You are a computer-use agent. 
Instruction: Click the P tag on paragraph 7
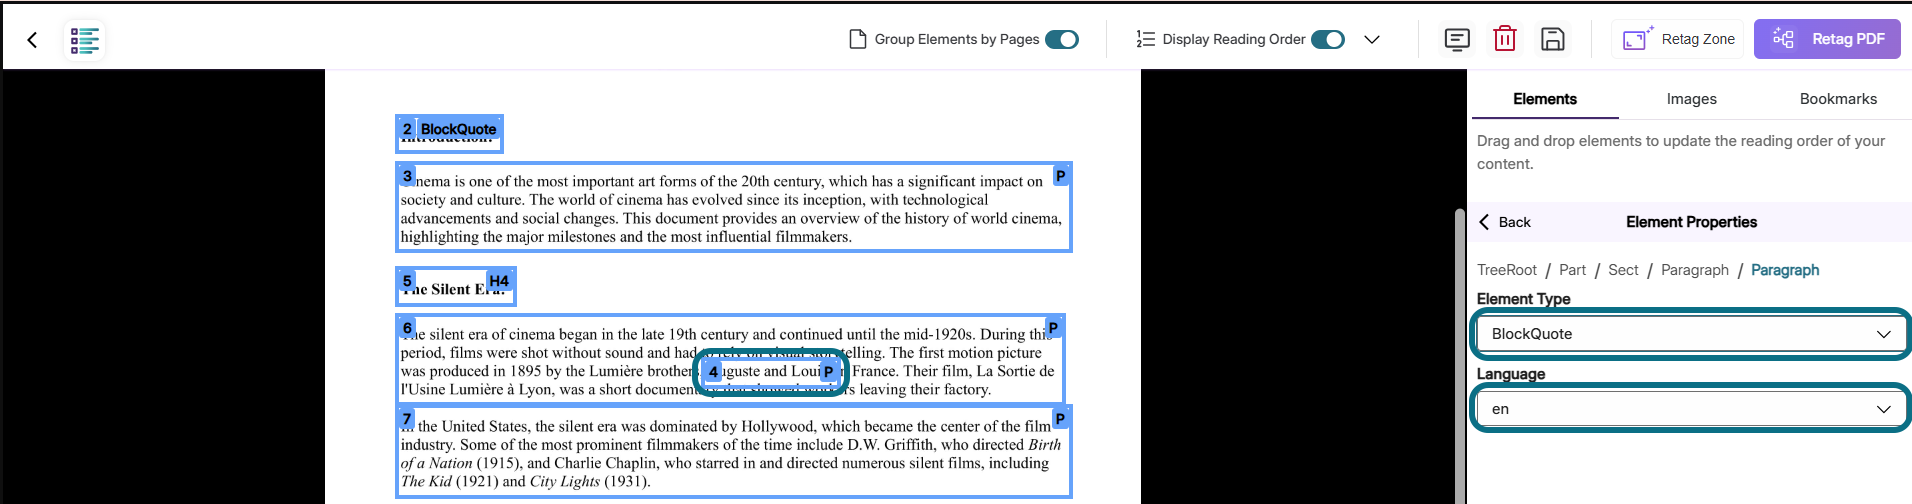pos(1060,419)
